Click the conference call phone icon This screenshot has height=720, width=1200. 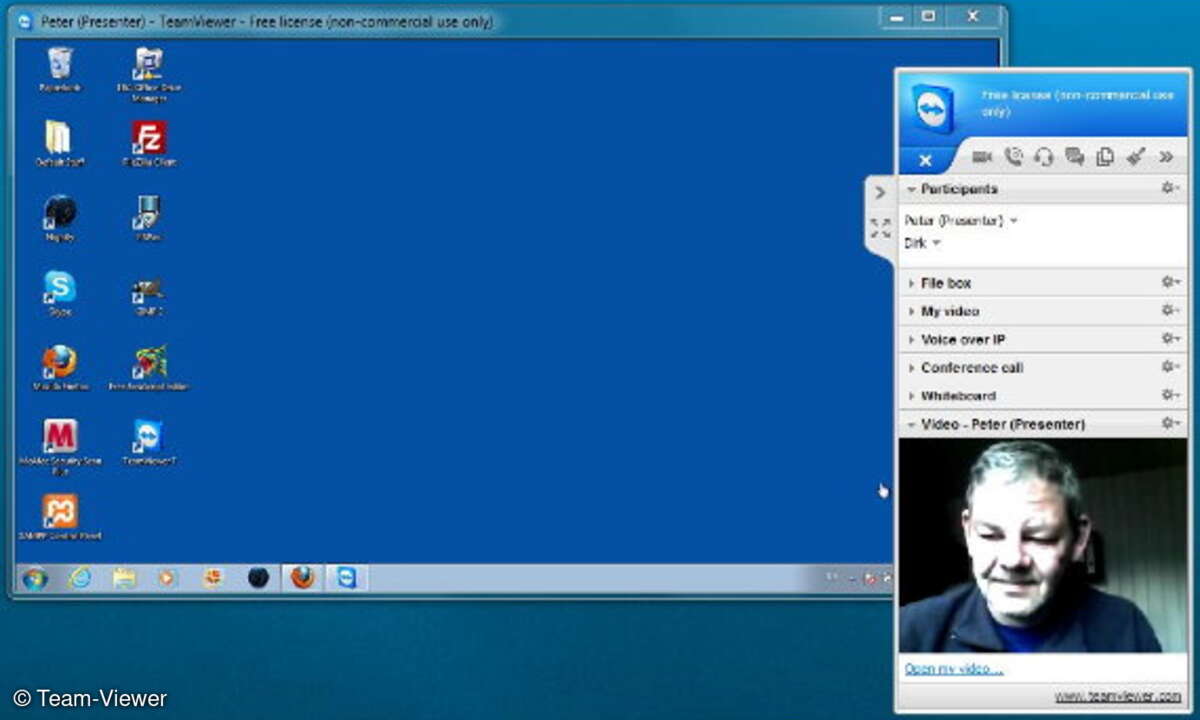(1013, 157)
